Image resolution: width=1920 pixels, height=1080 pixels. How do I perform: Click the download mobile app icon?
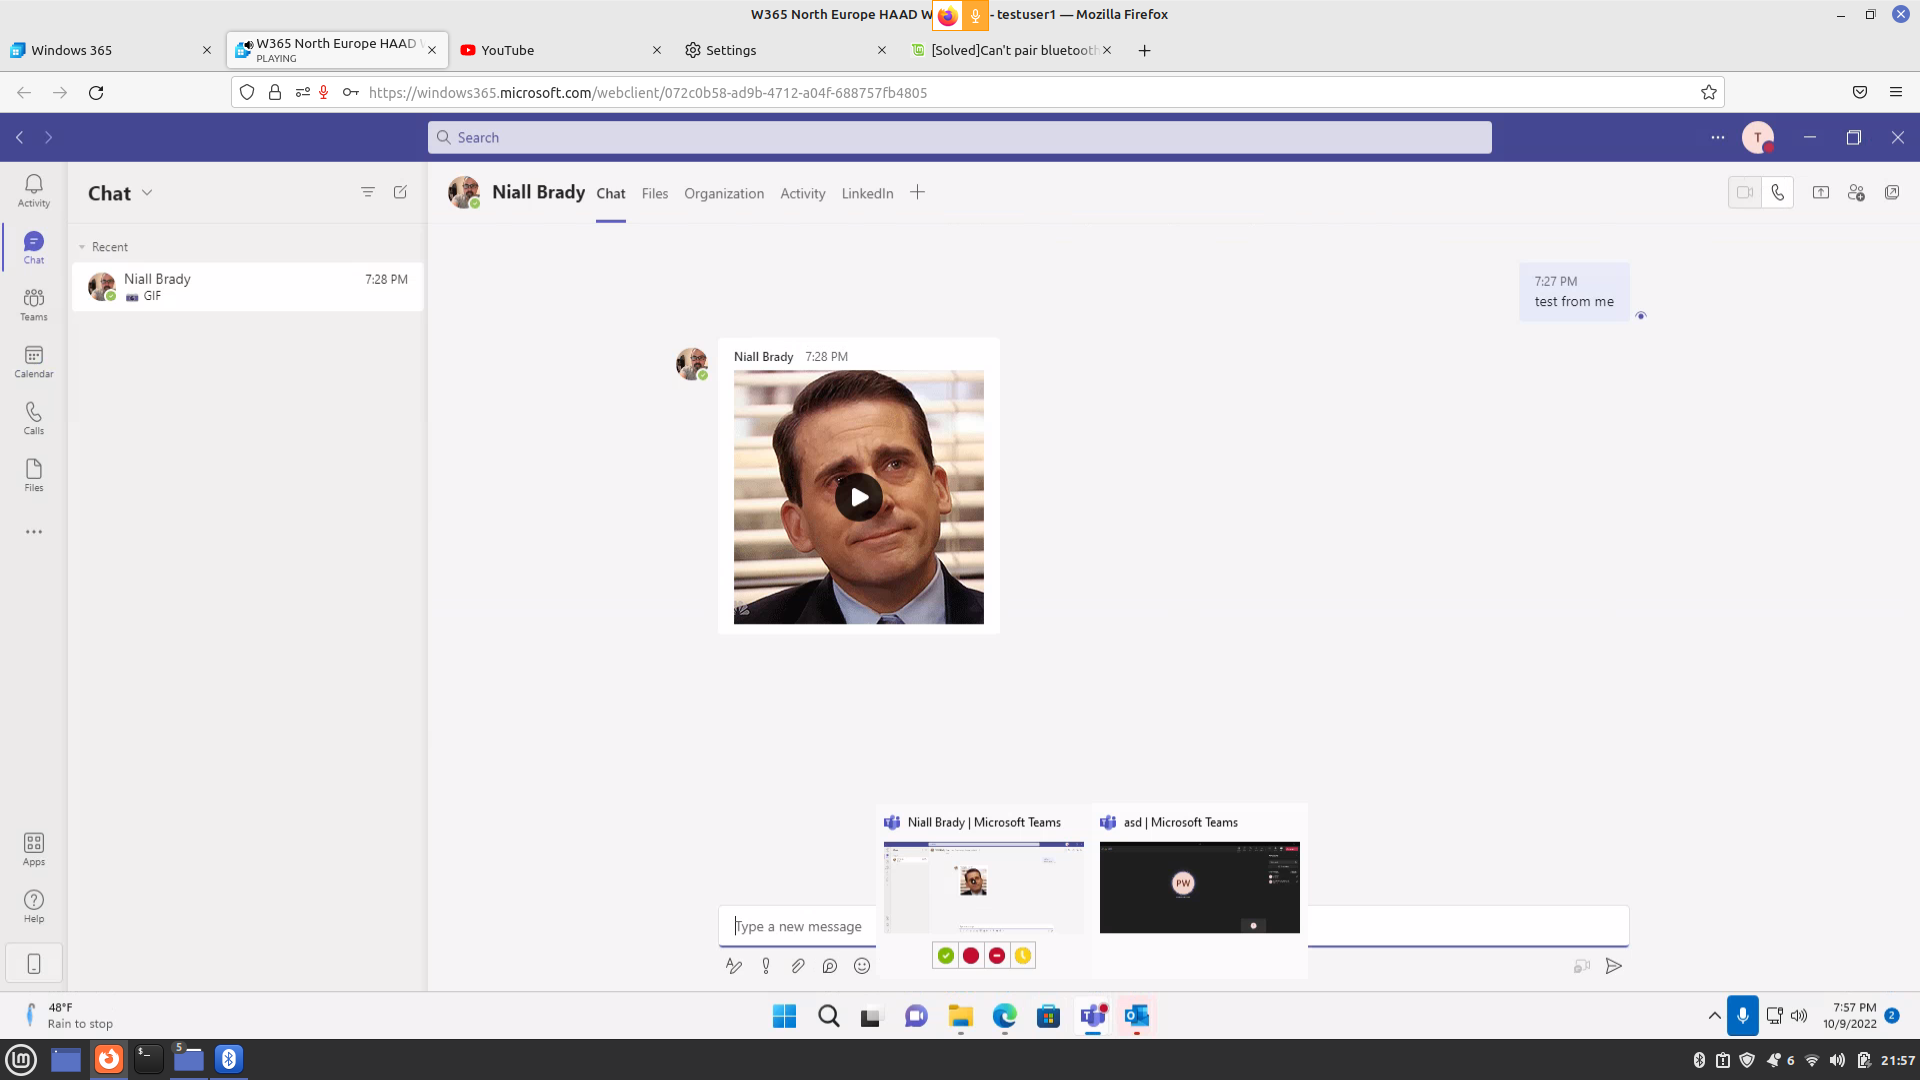tap(34, 964)
